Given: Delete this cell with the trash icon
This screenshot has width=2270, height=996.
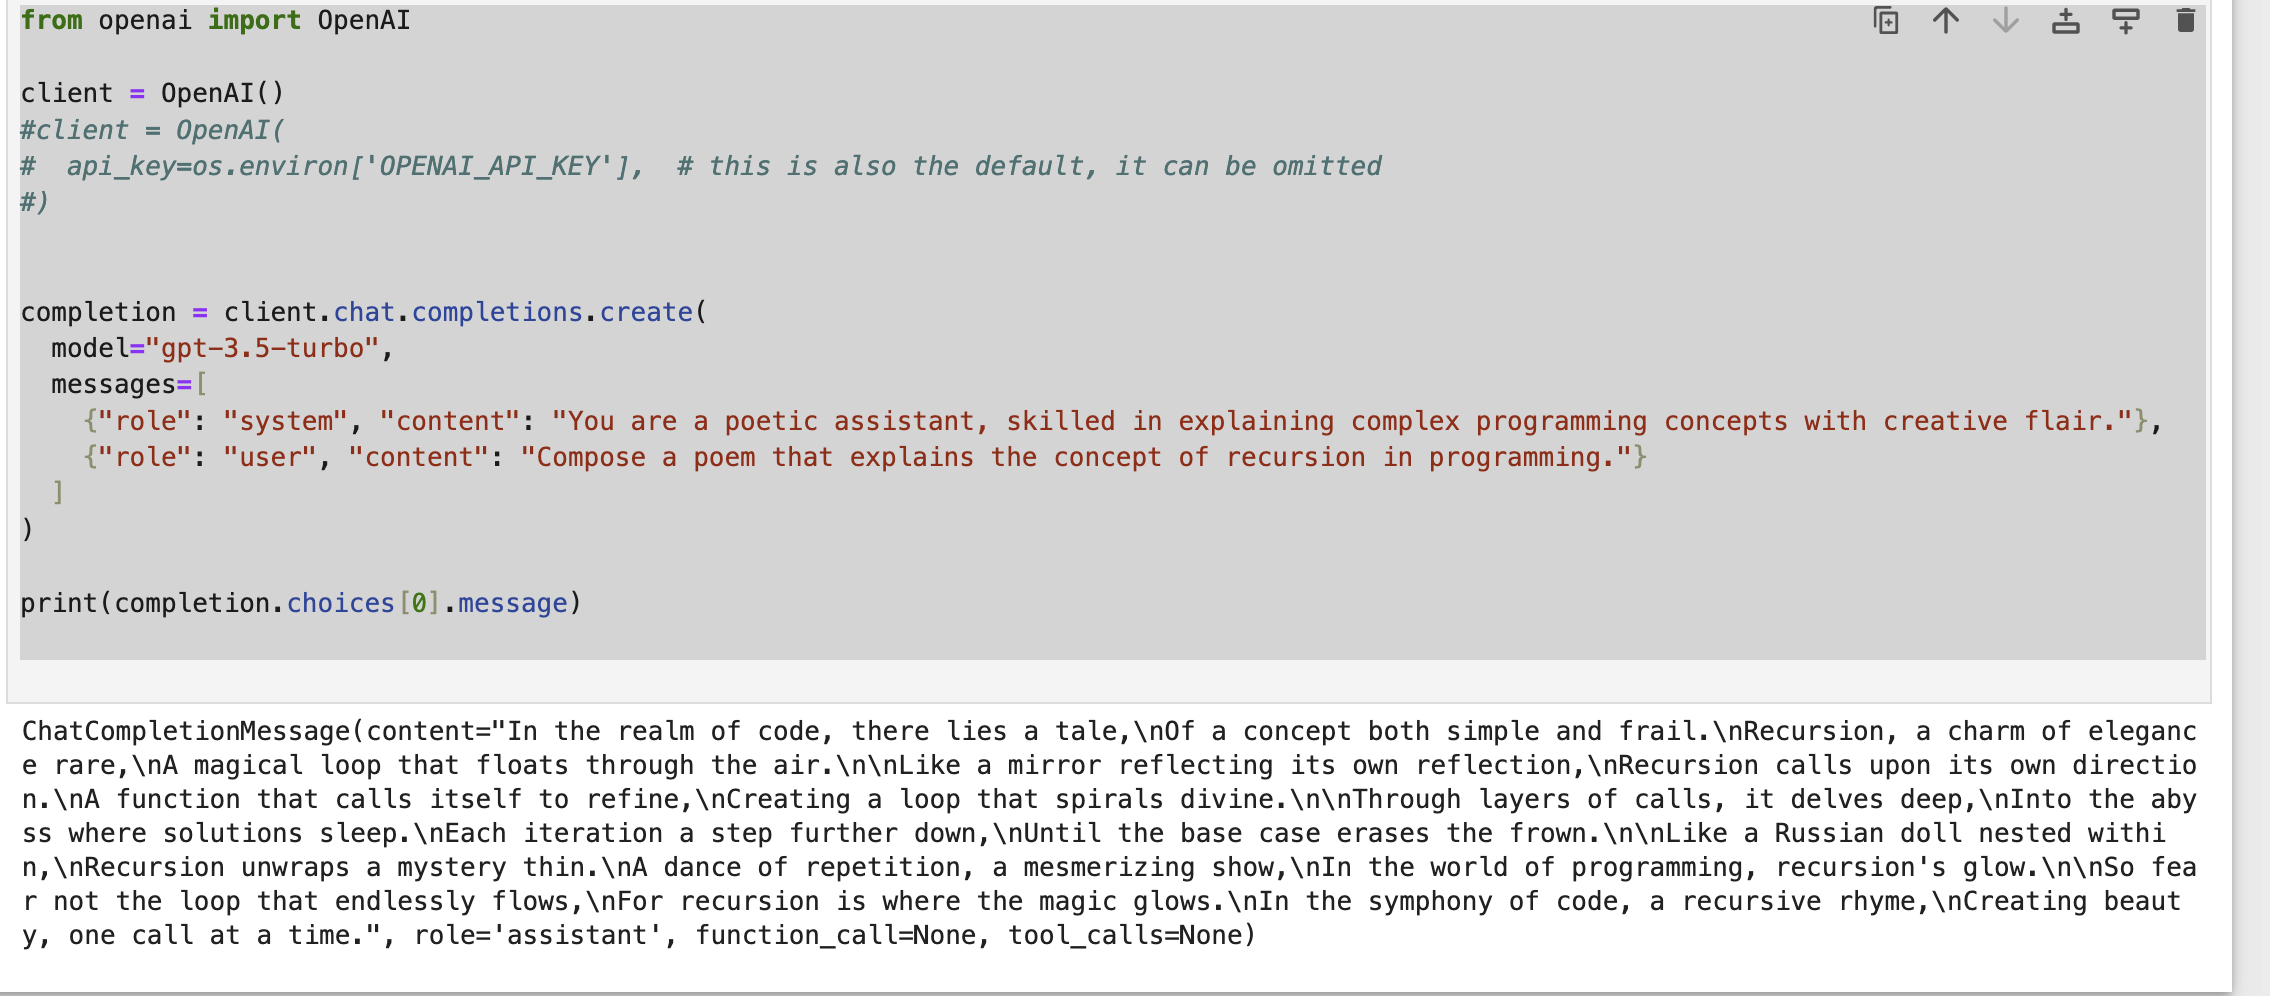Looking at the screenshot, I should pyautogui.click(x=2185, y=21).
